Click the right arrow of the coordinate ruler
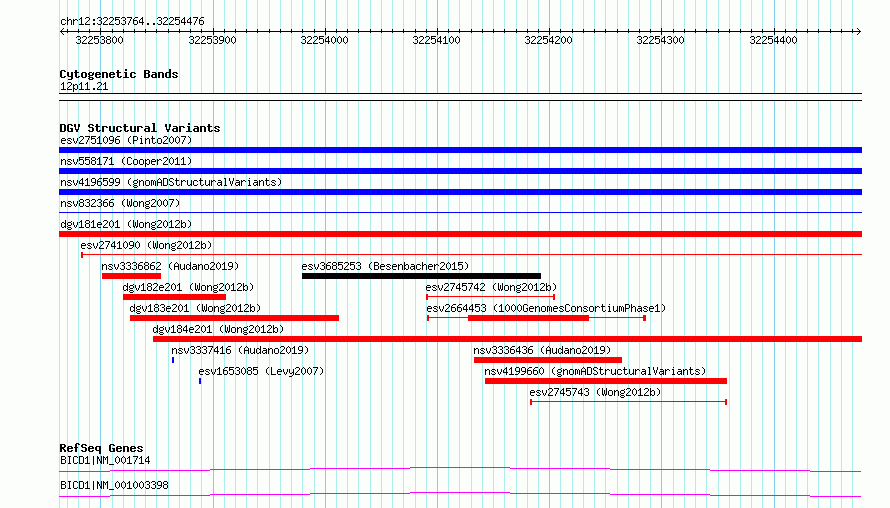The image size is (890, 508). click(x=859, y=32)
